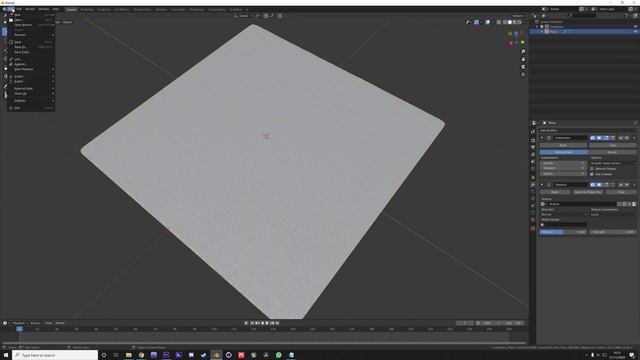The width and height of the screenshot is (640, 360).
Task: Open viewport shading options dropdown arrow
Action: coord(524,22)
